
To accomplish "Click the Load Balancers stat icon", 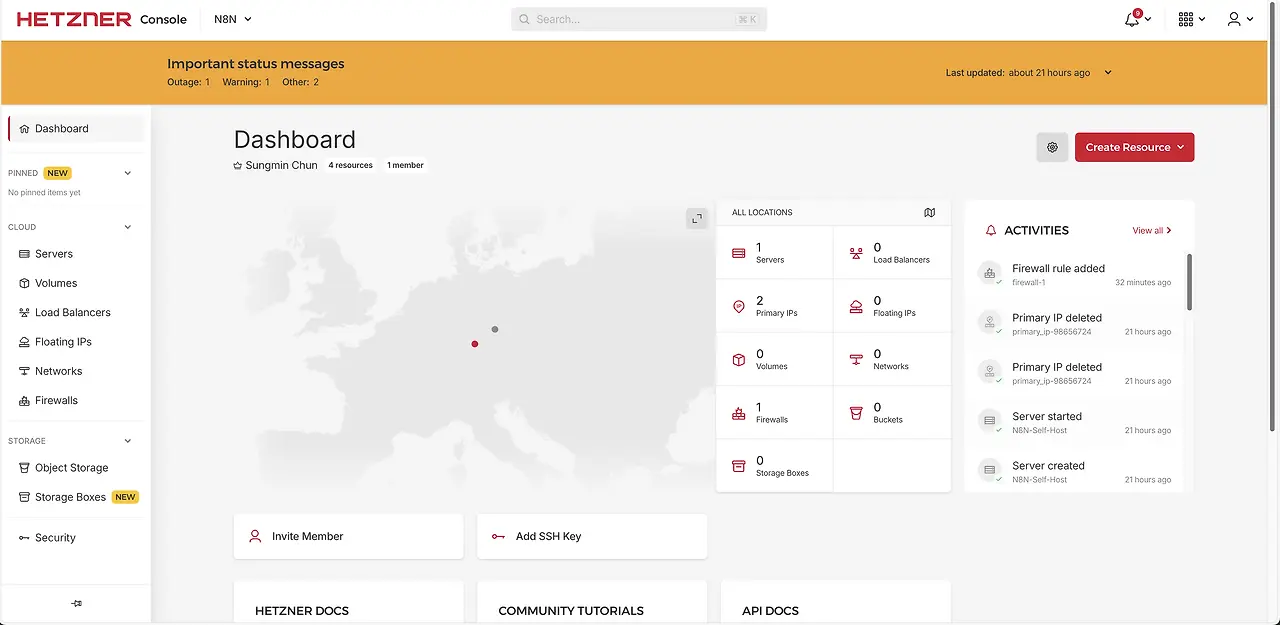I will [x=856, y=253].
